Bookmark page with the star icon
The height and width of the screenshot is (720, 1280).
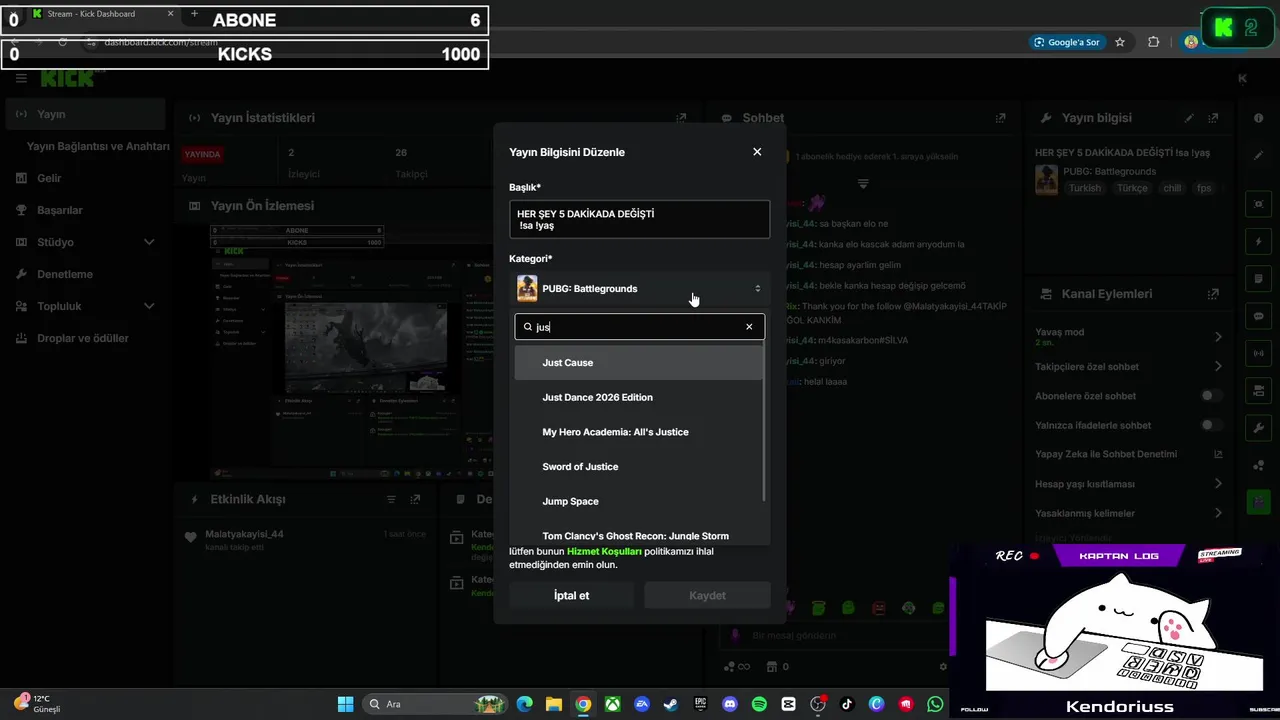pyautogui.click(x=1120, y=42)
